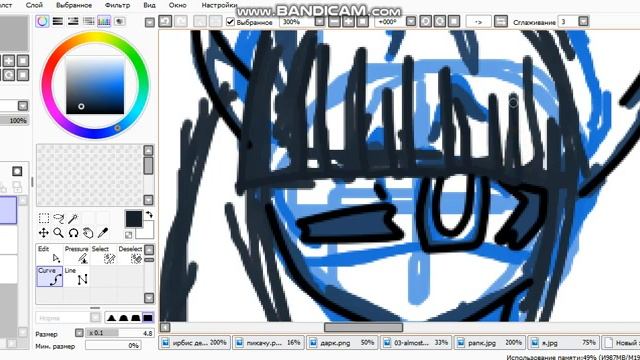Choose the Pressure linework tool
Viewport: 640px width, 360px height.
(x=76, y=254)
